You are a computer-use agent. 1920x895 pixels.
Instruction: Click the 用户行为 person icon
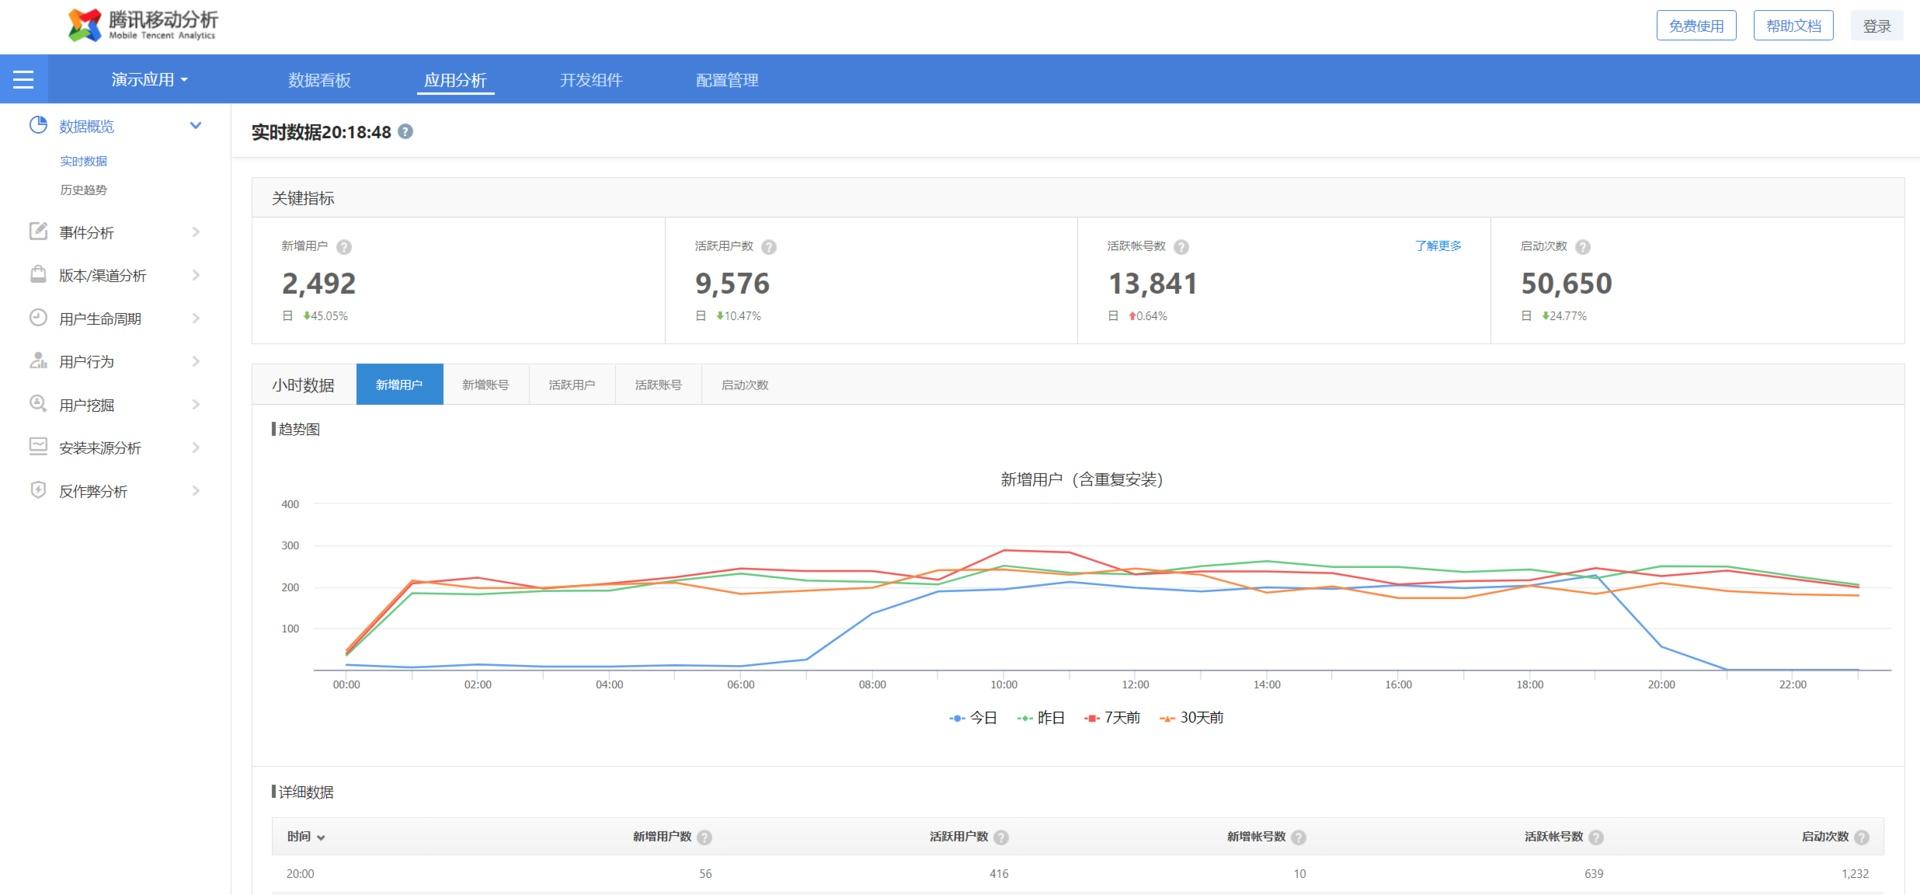(x=38, y=360)
